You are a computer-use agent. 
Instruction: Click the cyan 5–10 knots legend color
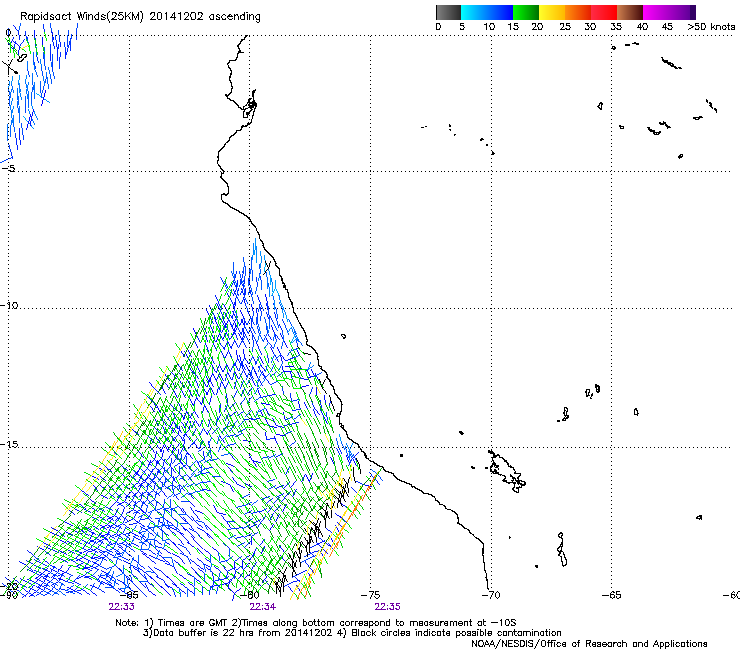click(x=474, y=12)
